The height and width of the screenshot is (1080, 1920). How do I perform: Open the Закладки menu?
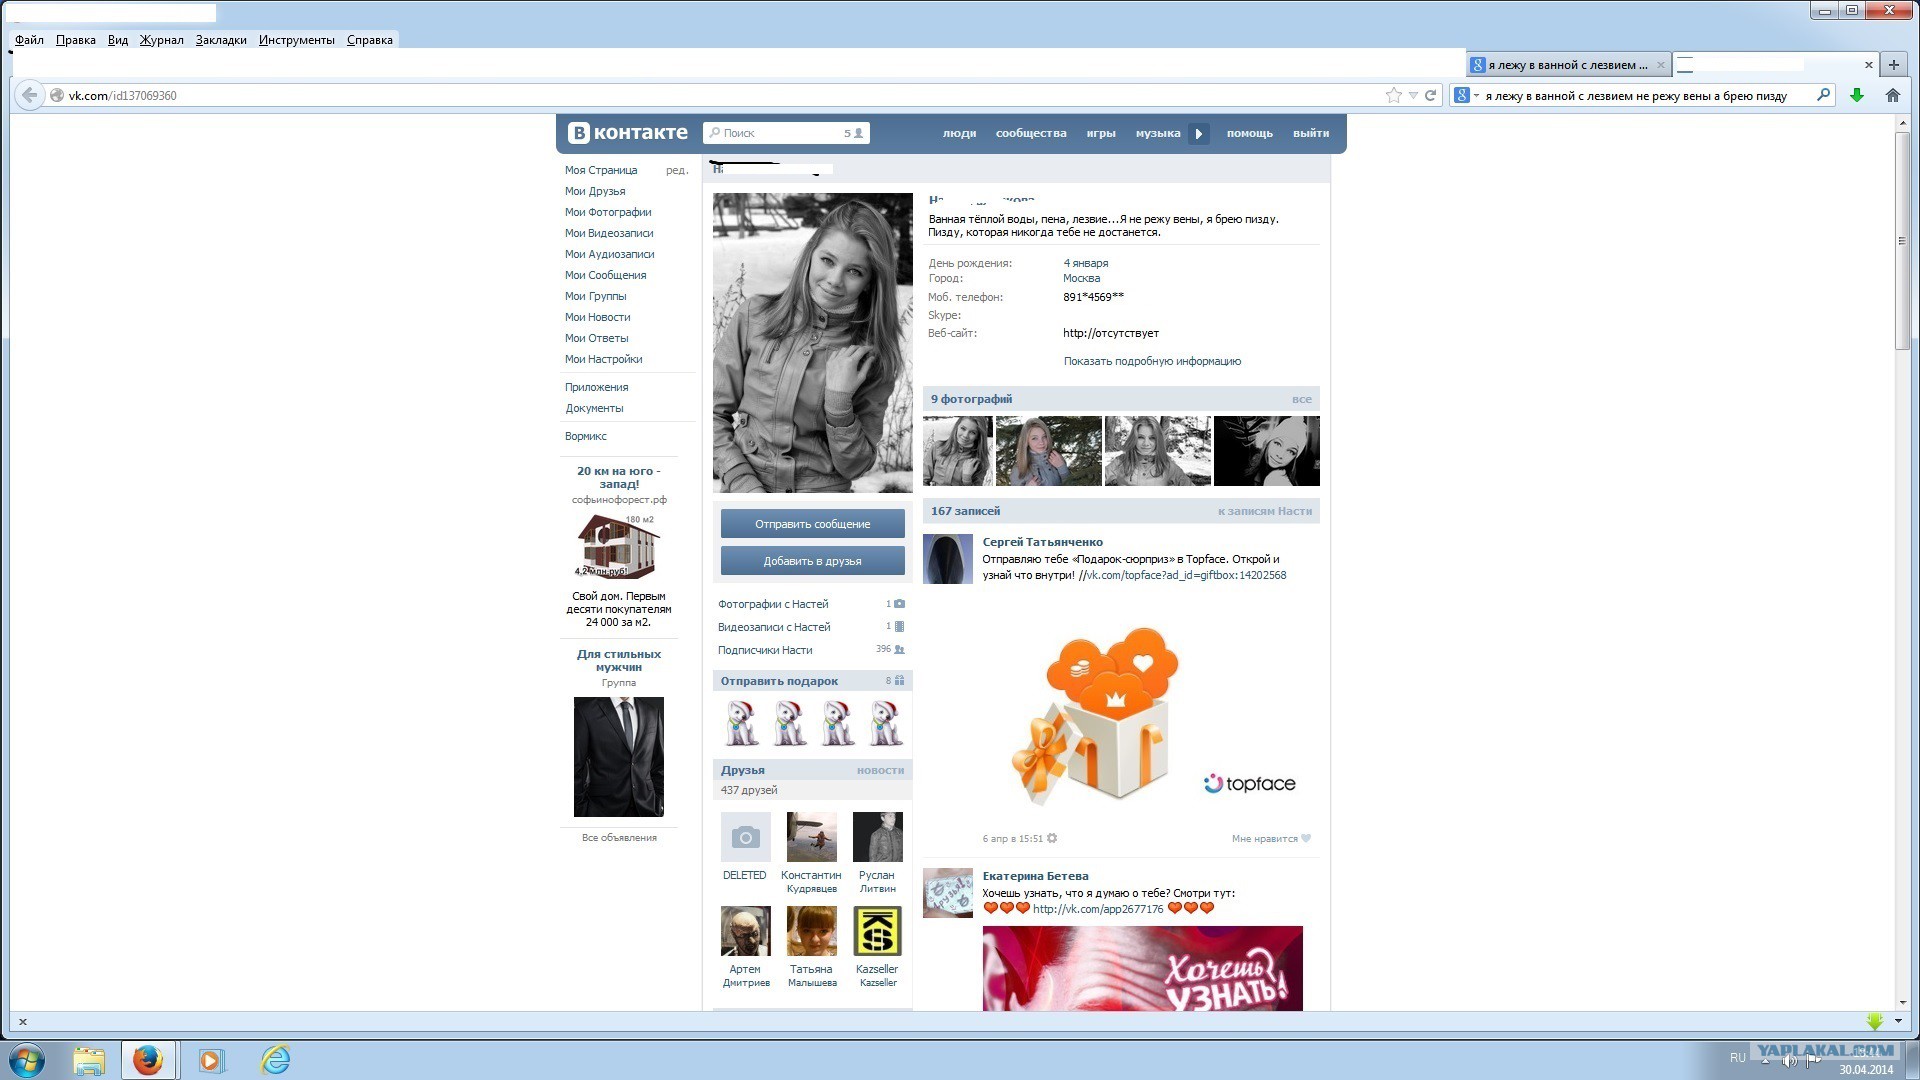pos(221,40)
